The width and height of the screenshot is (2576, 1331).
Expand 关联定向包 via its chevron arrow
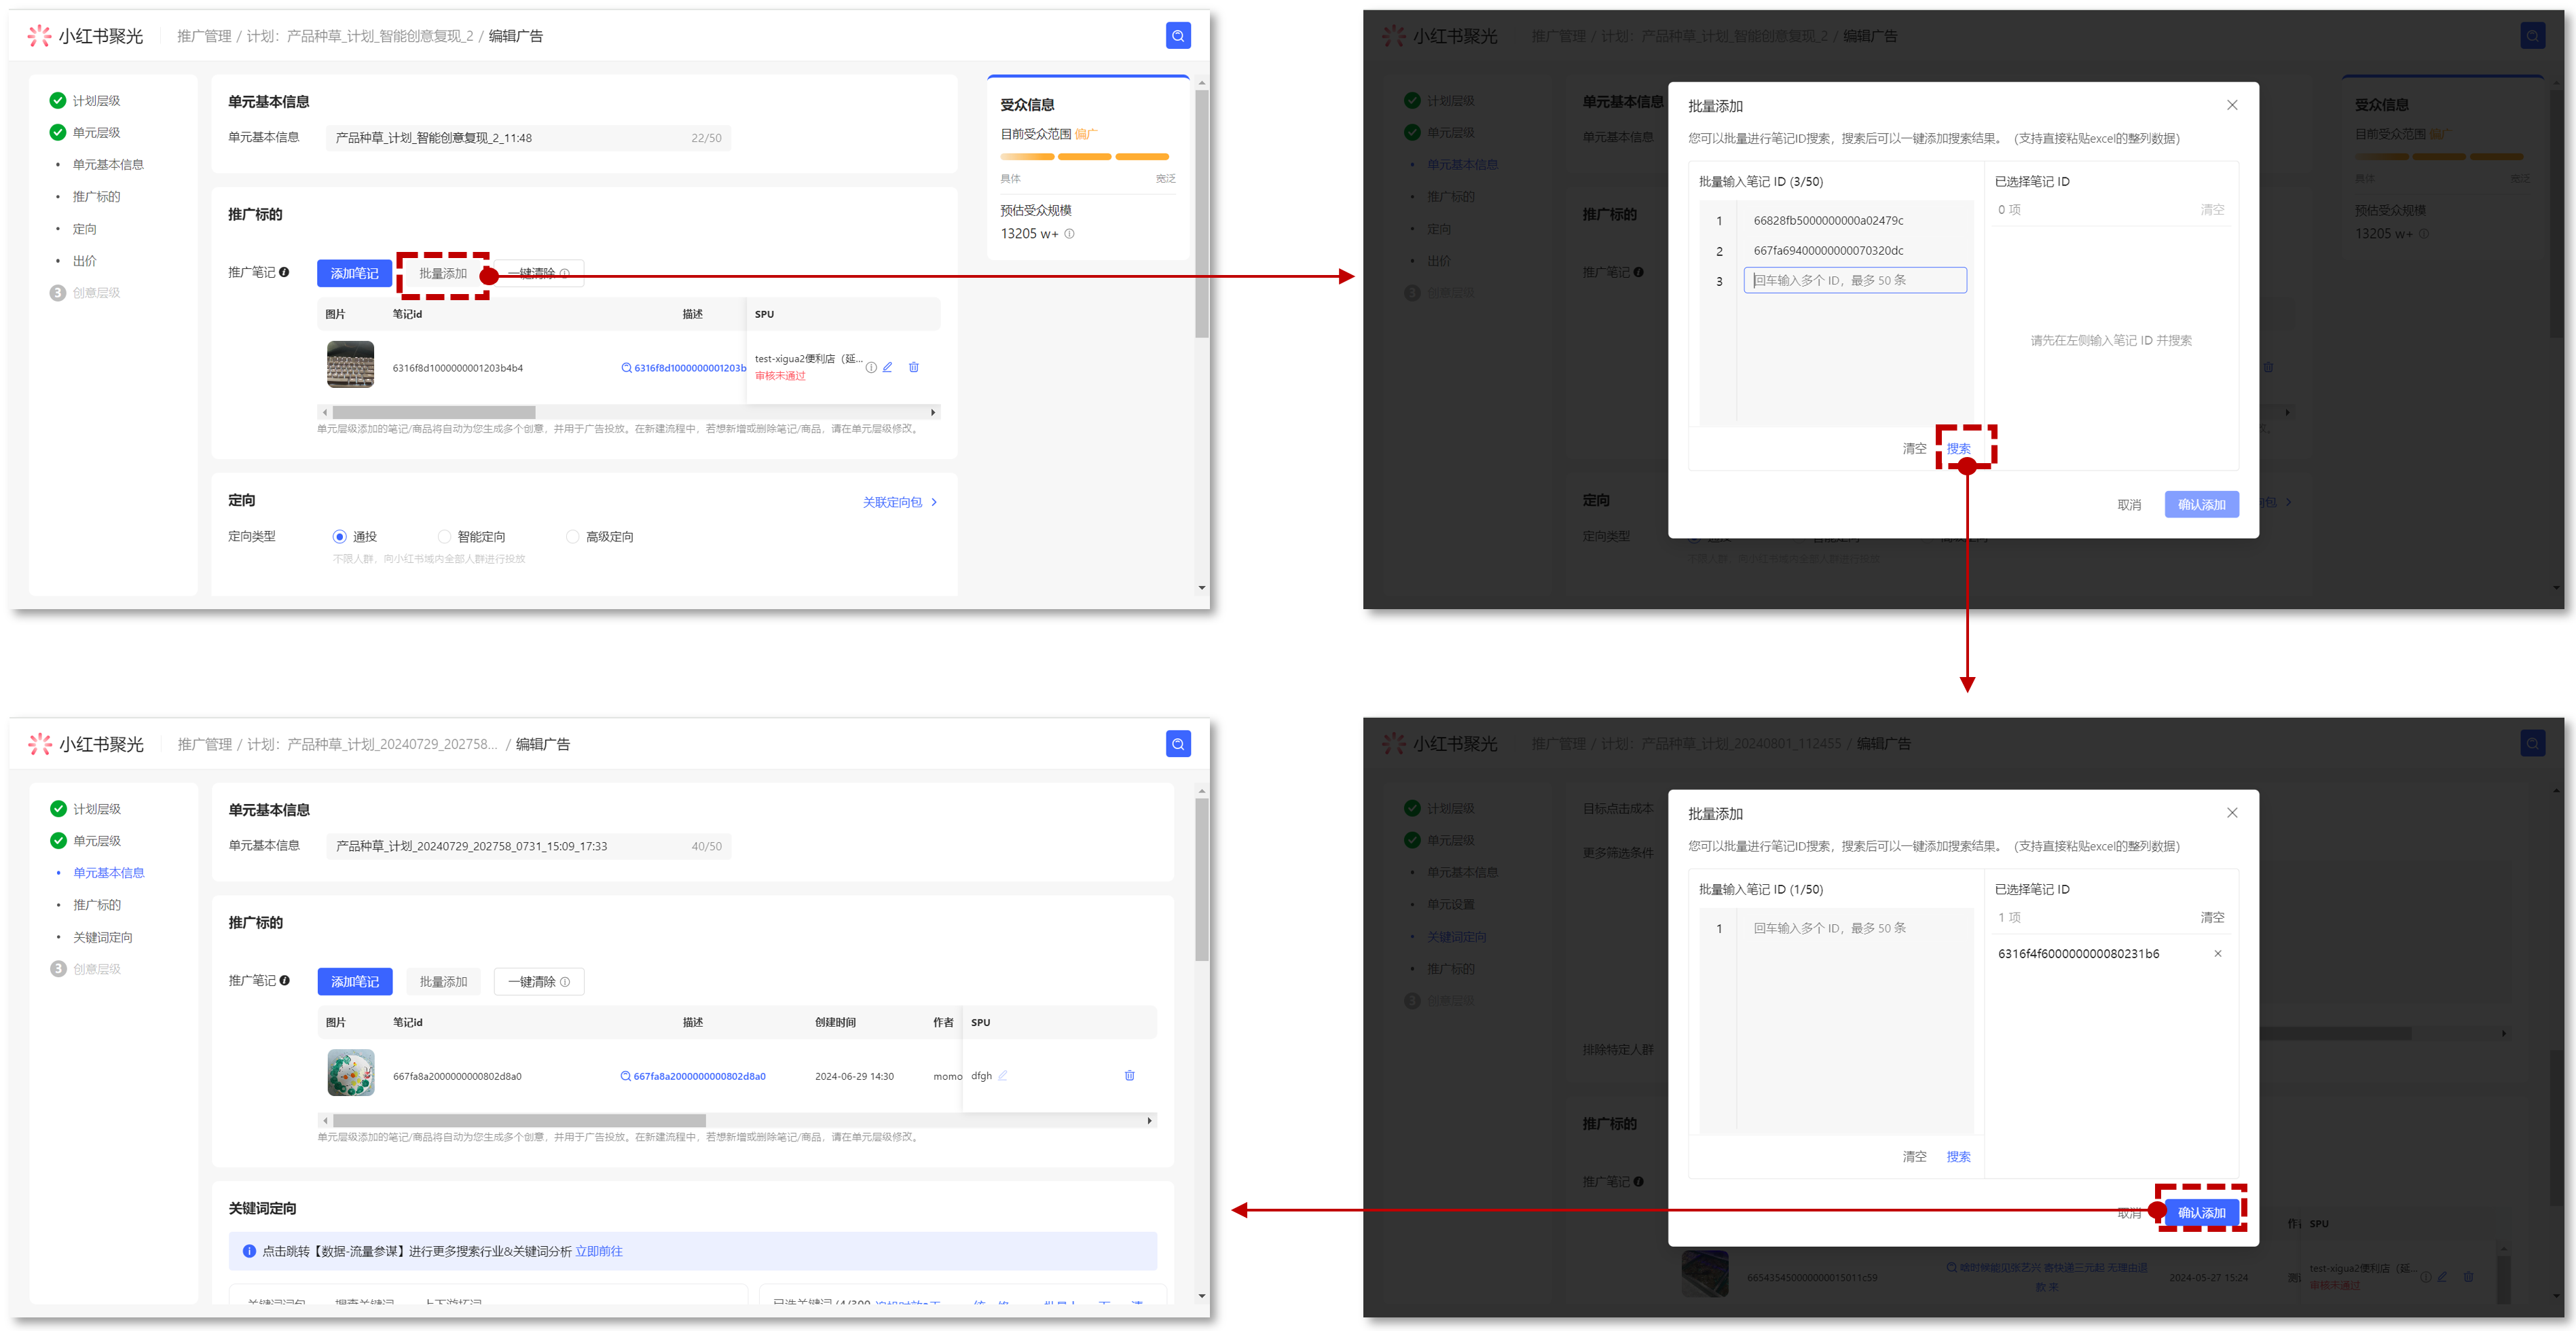pyautogui.click(x=935, y=502)
